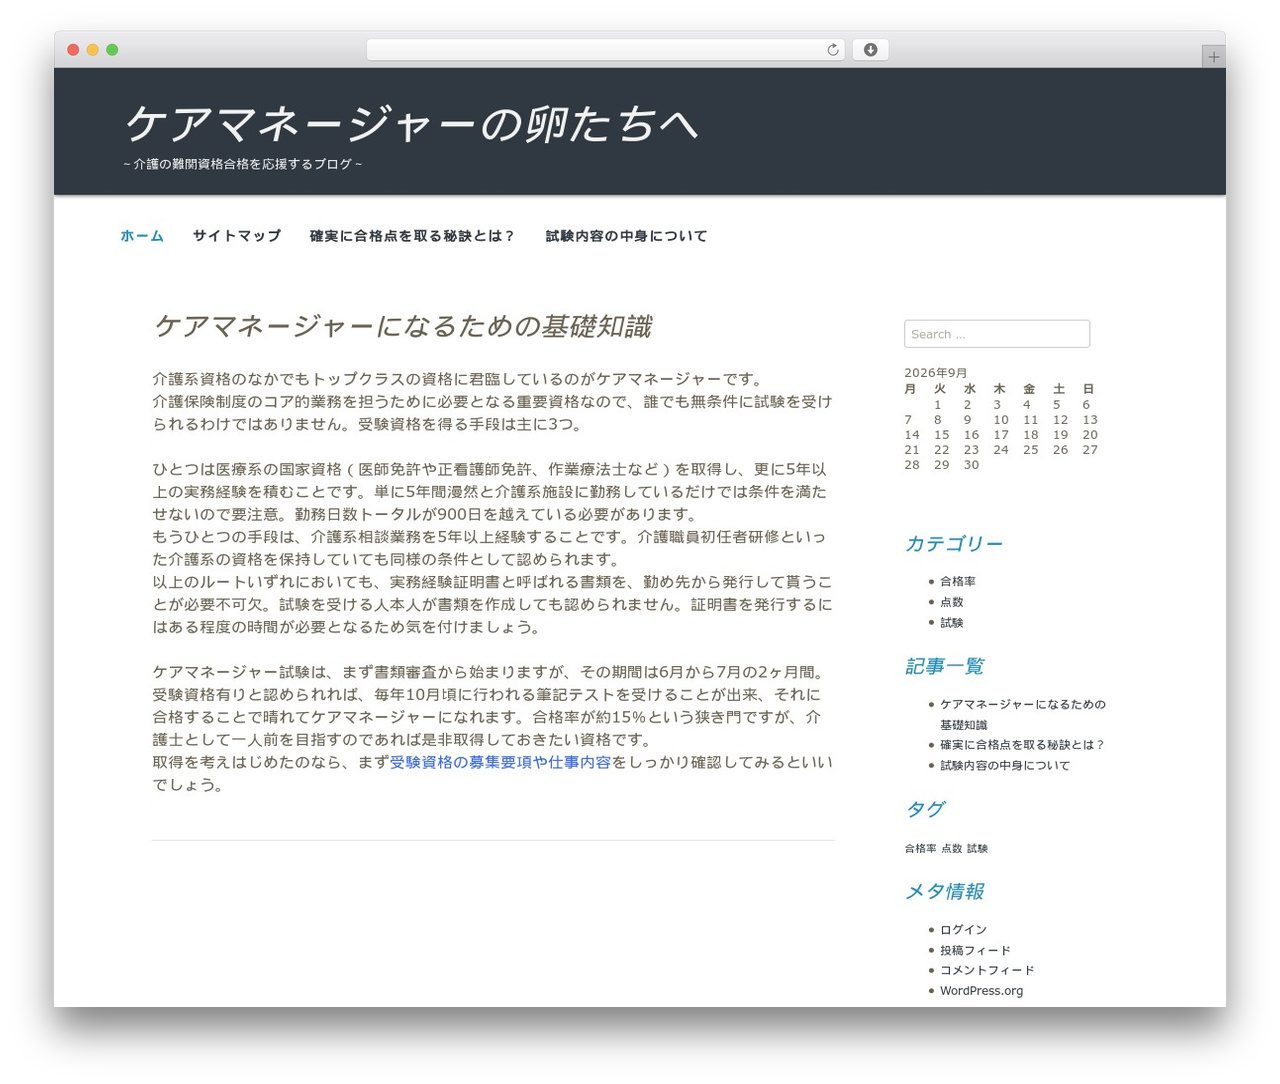Click day 30 in the calendar
Image resolution: width=1280 pixels, height=1084 pixels.
pos(971,465)
